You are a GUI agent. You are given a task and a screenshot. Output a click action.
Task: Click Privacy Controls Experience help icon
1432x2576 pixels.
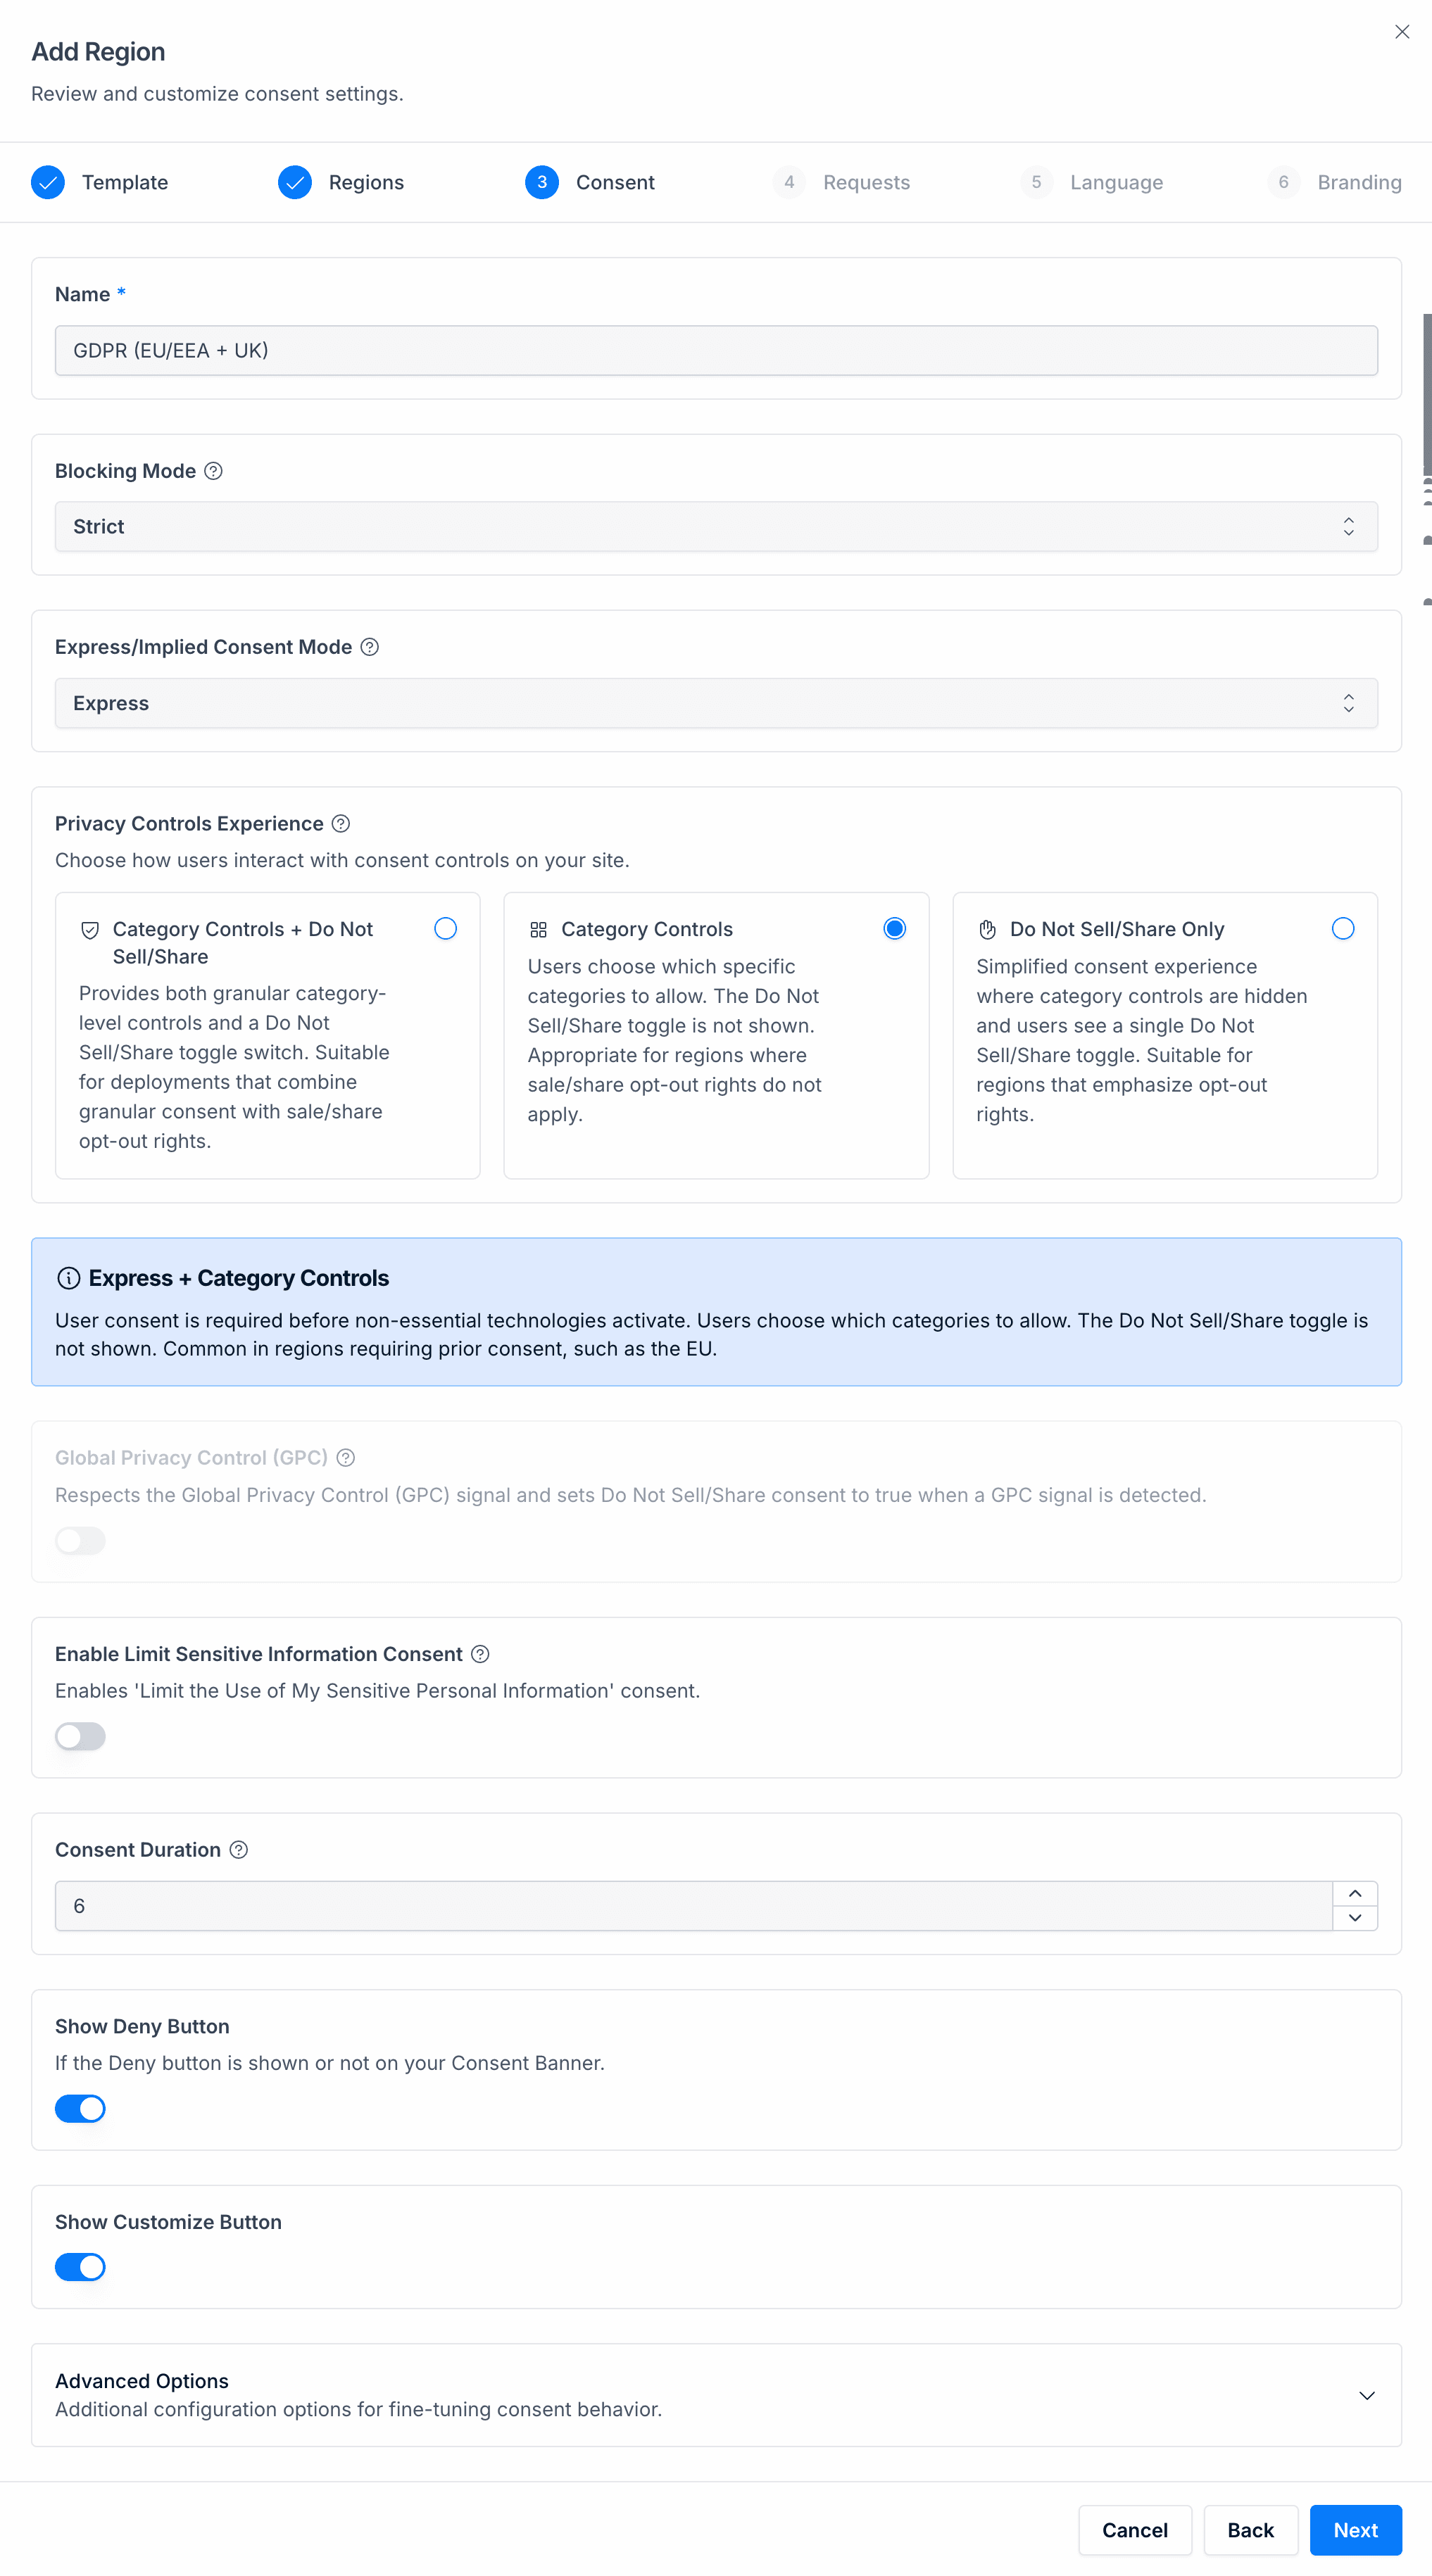[x=341, y=824]
